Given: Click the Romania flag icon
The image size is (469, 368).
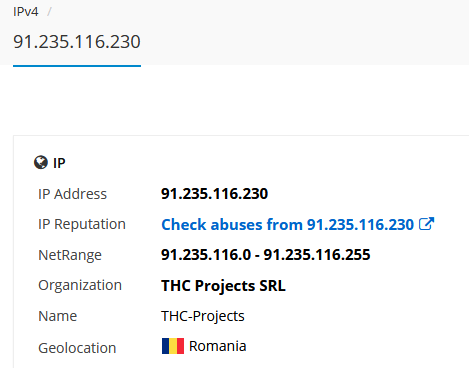Looking at the screenshot, I should pyautogui.click(x=173, y=346).
